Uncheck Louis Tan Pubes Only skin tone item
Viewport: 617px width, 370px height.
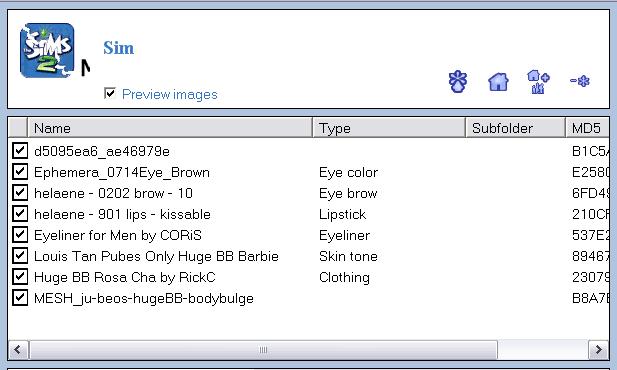(20, 255)
